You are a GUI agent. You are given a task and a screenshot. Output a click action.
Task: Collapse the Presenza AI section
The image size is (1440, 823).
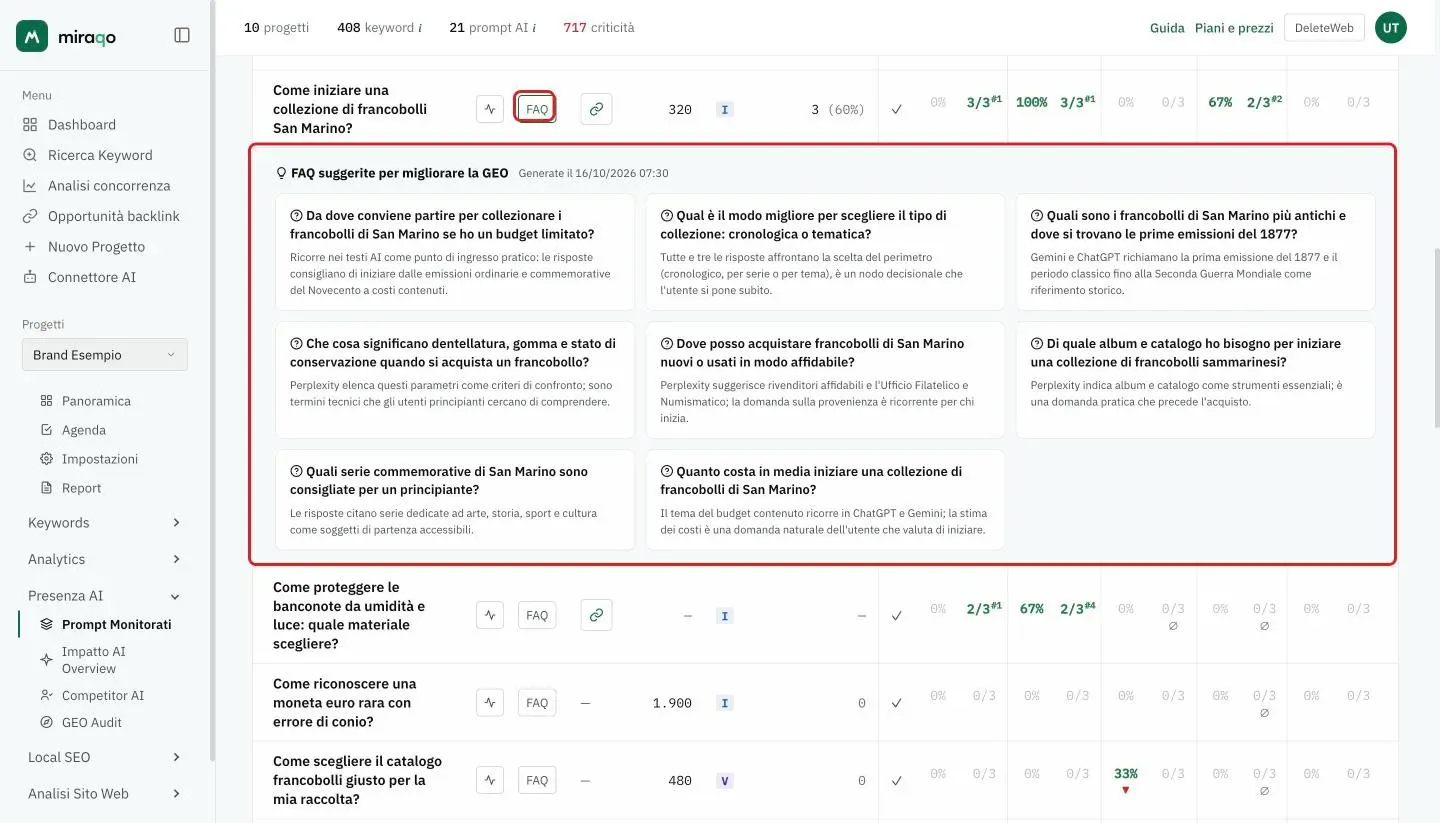pyautogui.click(x=105, y=595)
